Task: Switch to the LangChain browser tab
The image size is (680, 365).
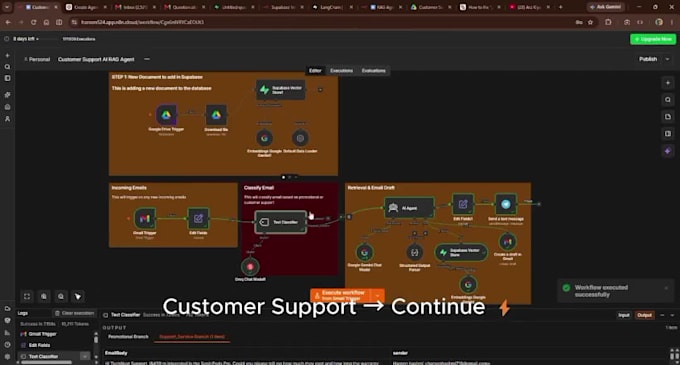Action: [x=332, y=7]
